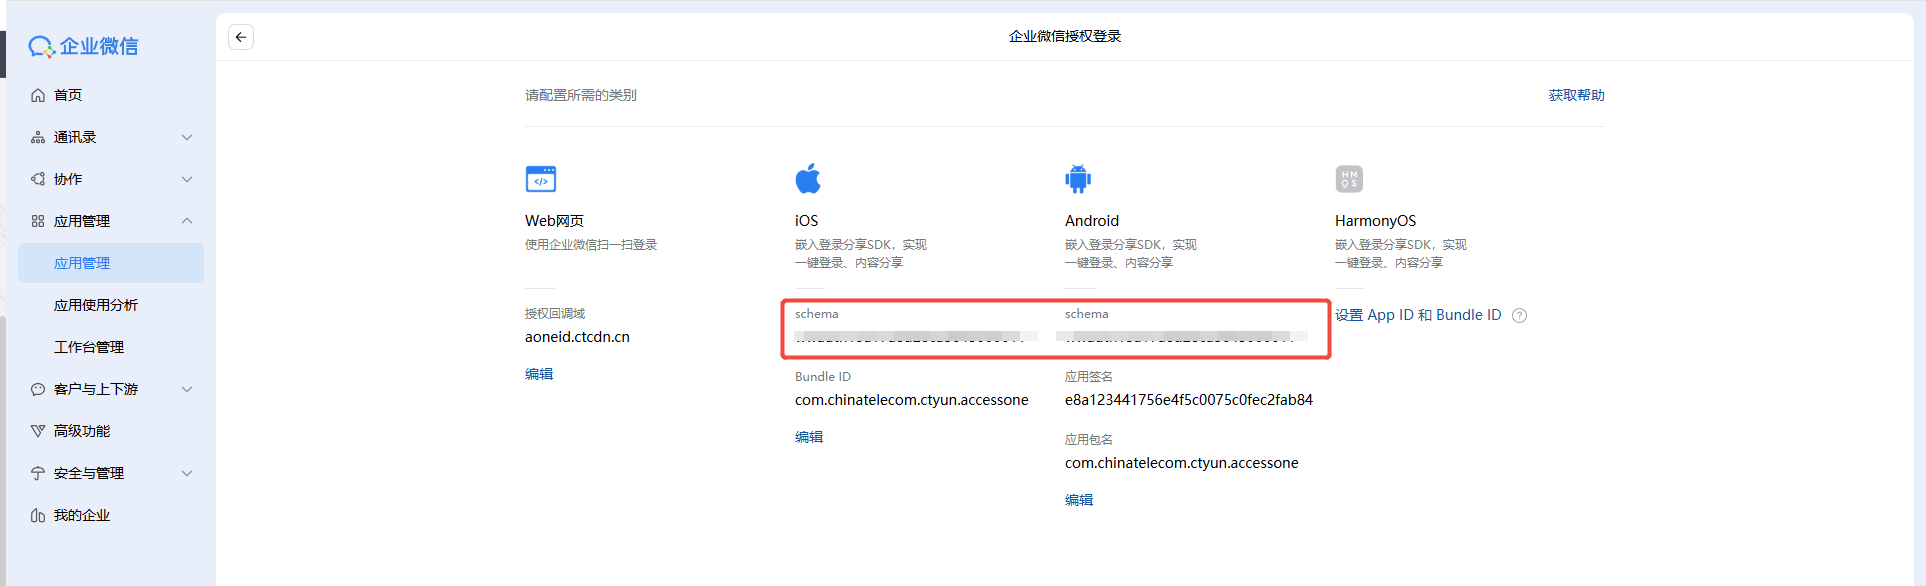
Task: Click the help question mark next to Bundle ID
Action: pyautogui.click(x=1520, y=316)
